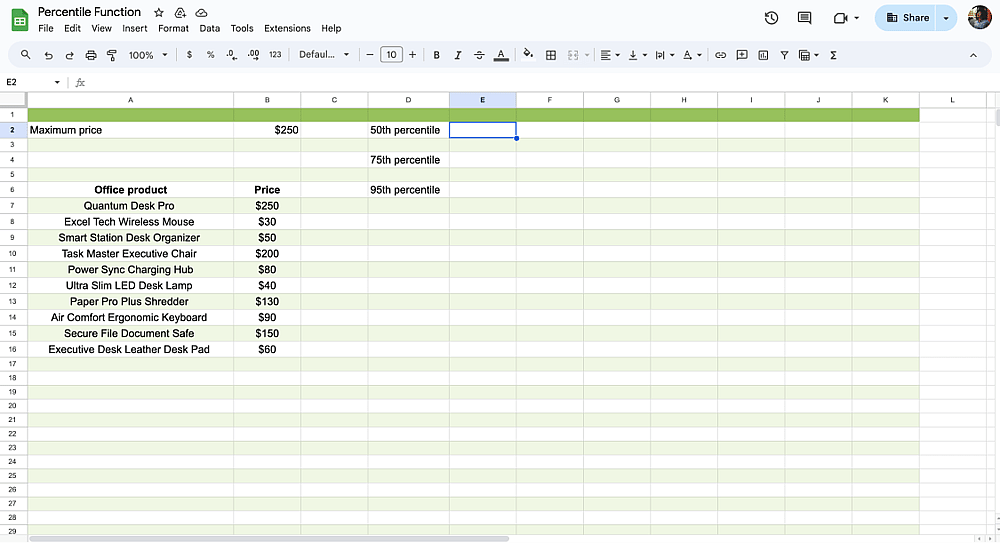Open share options dropdown arrow
The height and width of the screenshot is (543, 1000).
coord(946,18)
